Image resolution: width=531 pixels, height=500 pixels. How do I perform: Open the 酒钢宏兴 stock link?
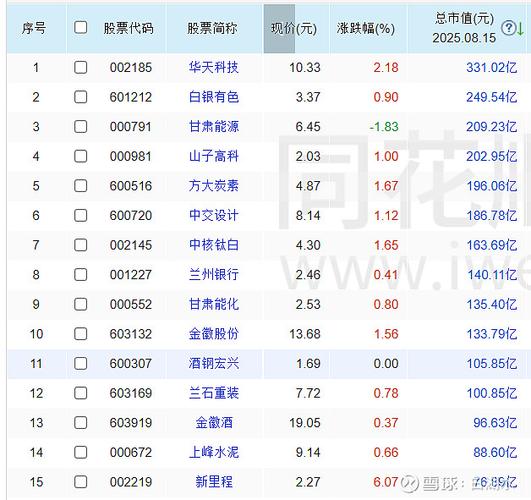tap(214, 363)
